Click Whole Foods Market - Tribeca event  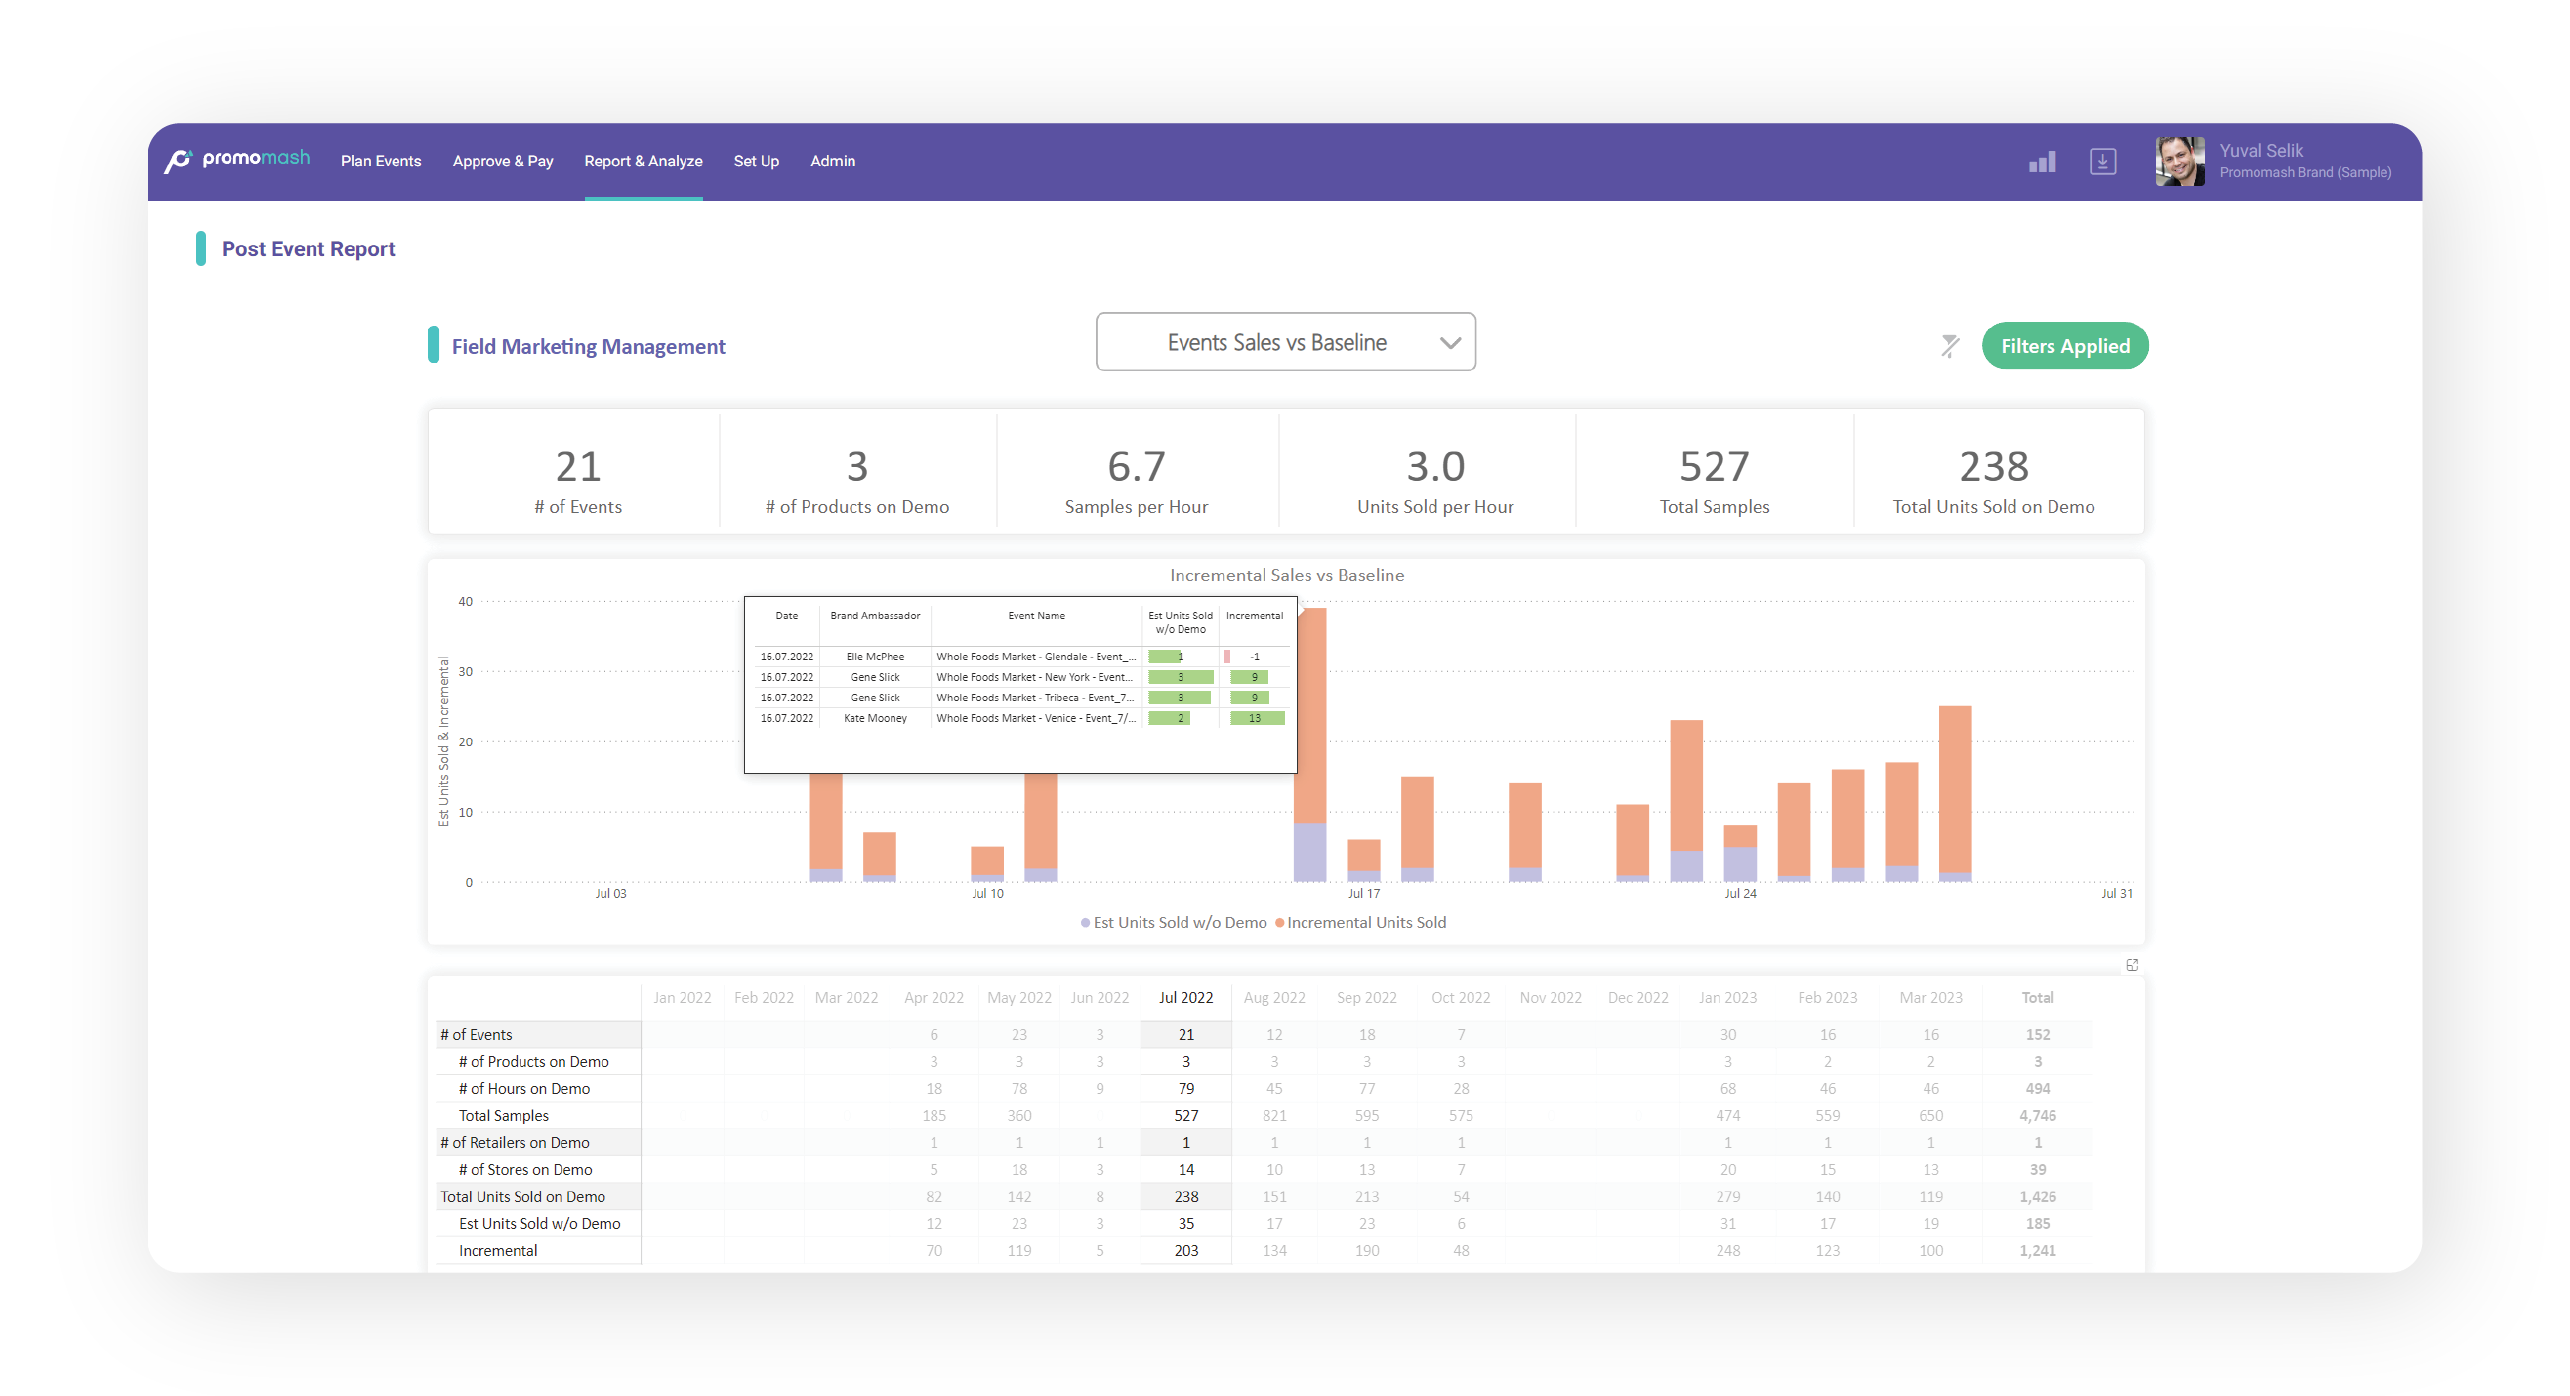pos(1035,698)
